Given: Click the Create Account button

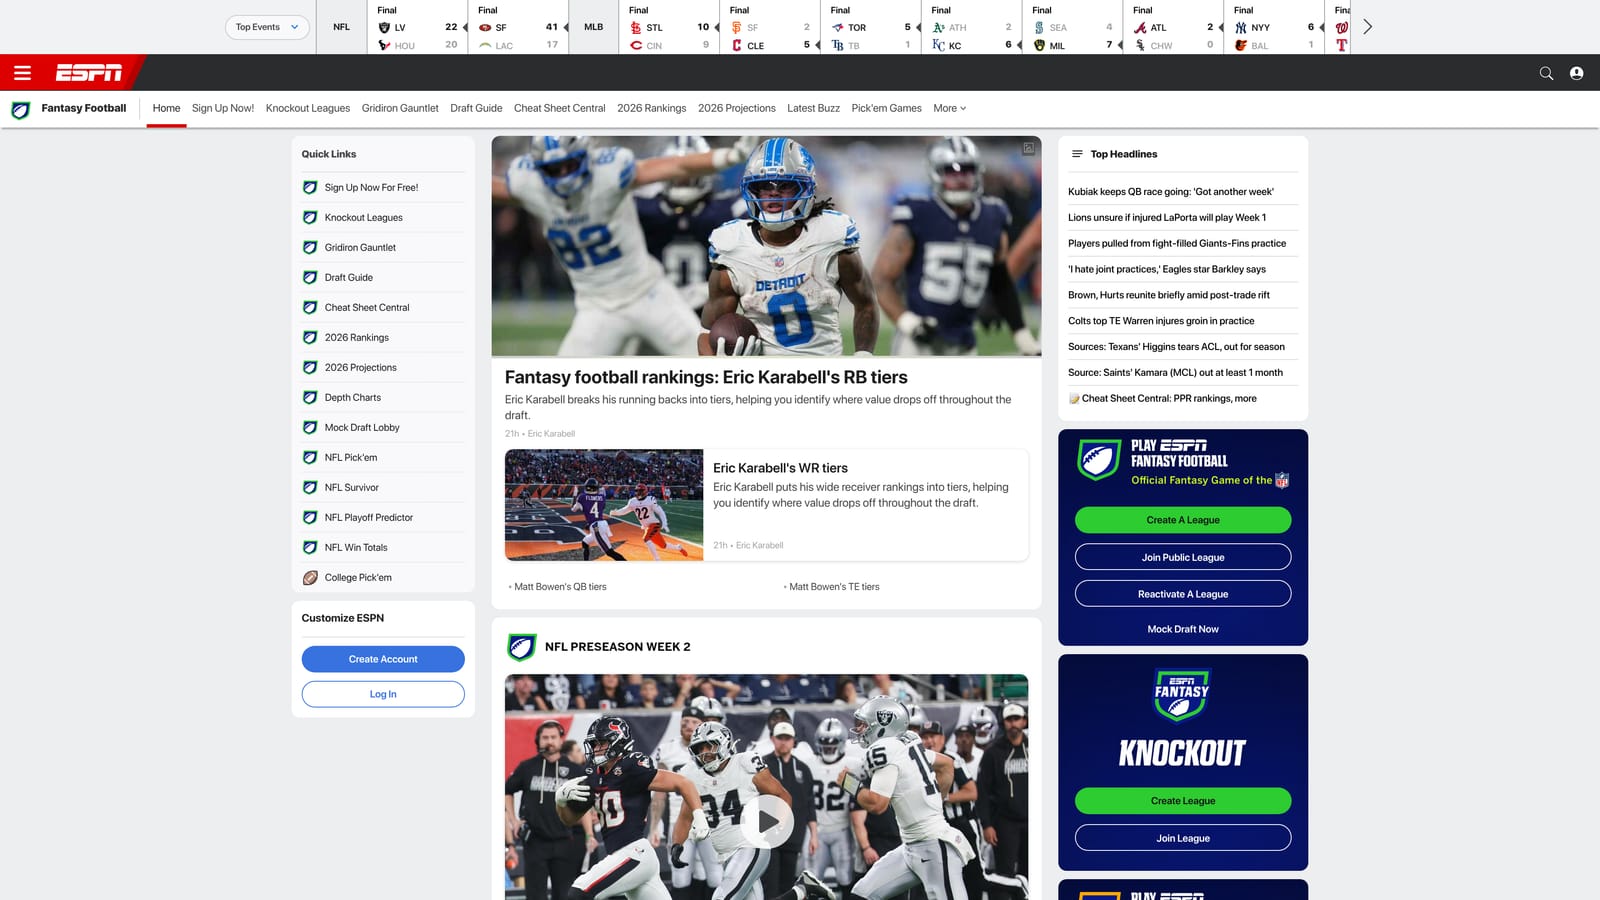Looking at the screenshot, I should (383, 659).
